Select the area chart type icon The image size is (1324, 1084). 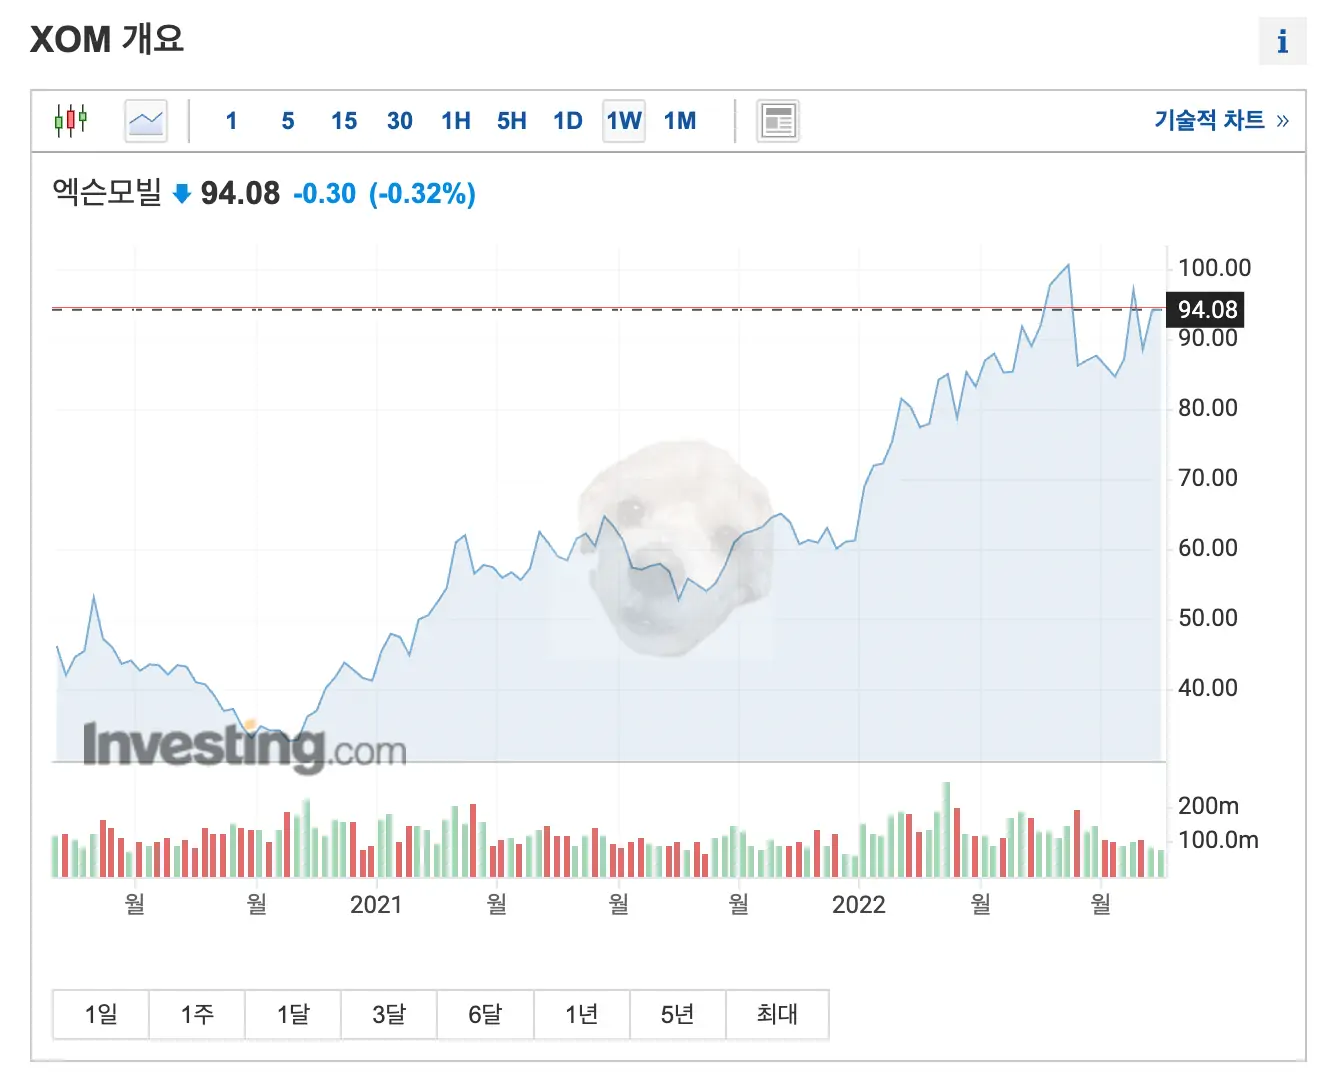point(146,121)
